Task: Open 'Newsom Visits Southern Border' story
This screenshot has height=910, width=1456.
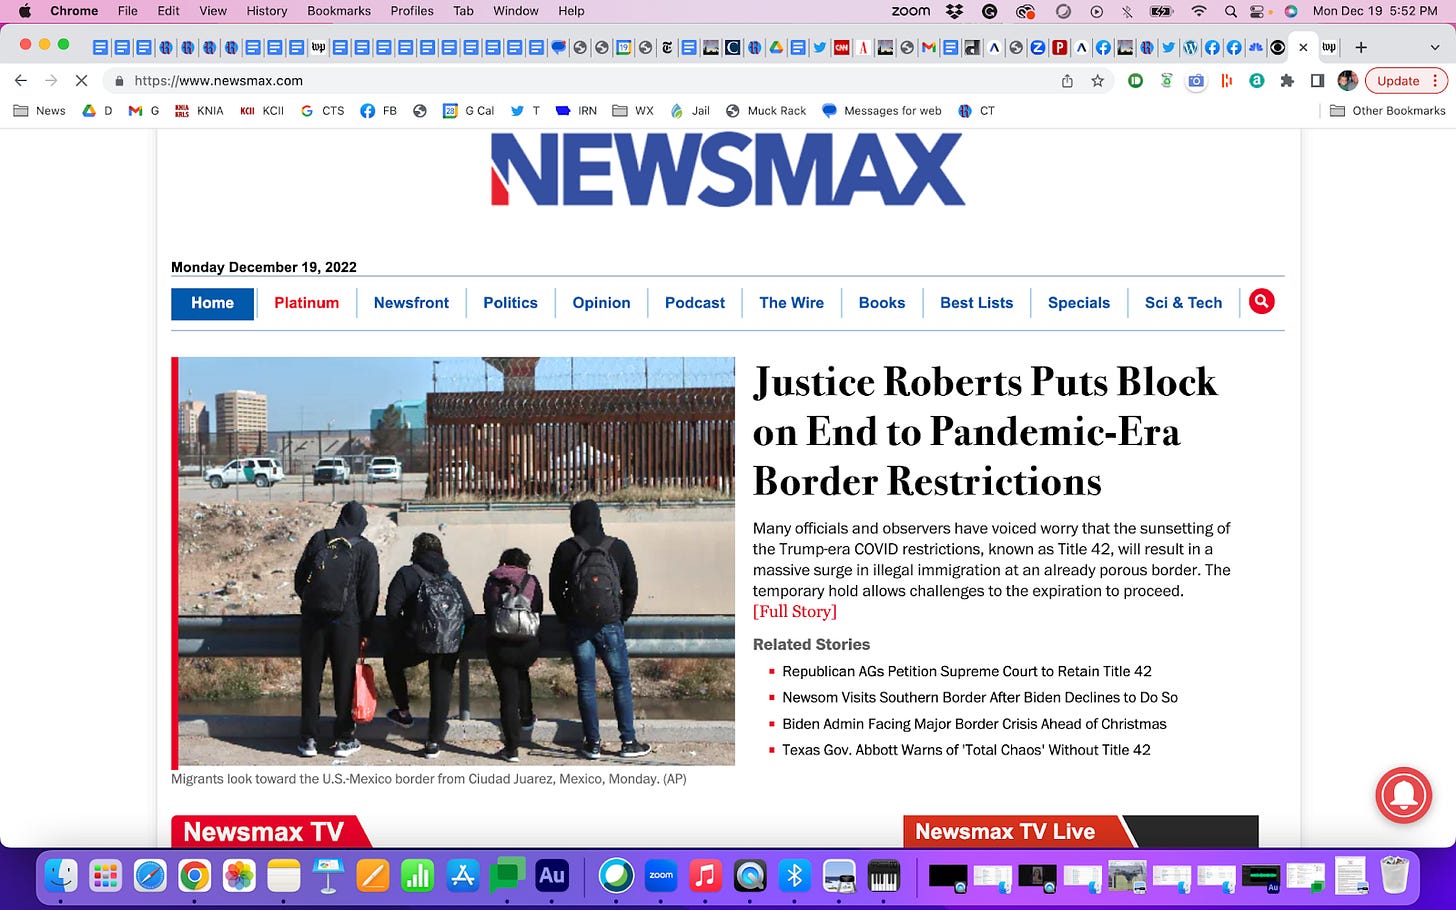Action: pos(980,697)
